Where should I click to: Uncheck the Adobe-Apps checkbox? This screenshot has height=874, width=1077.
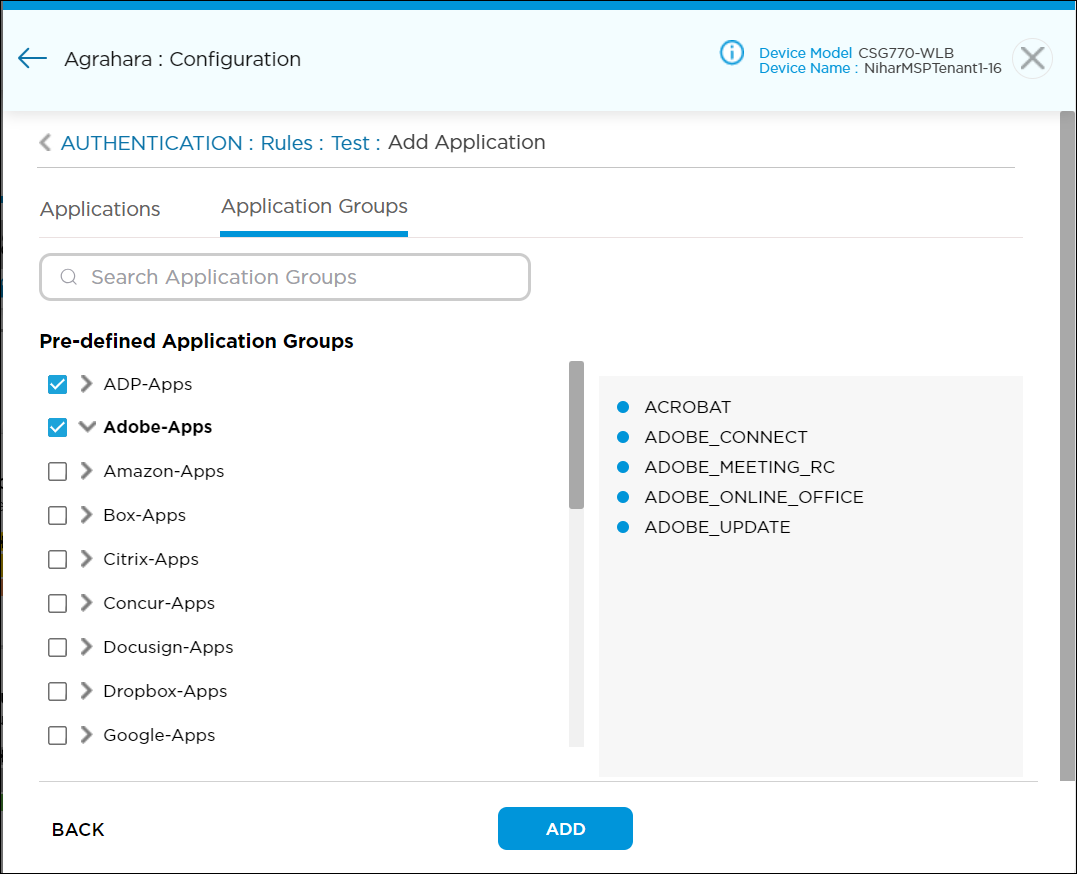(57, 427)
